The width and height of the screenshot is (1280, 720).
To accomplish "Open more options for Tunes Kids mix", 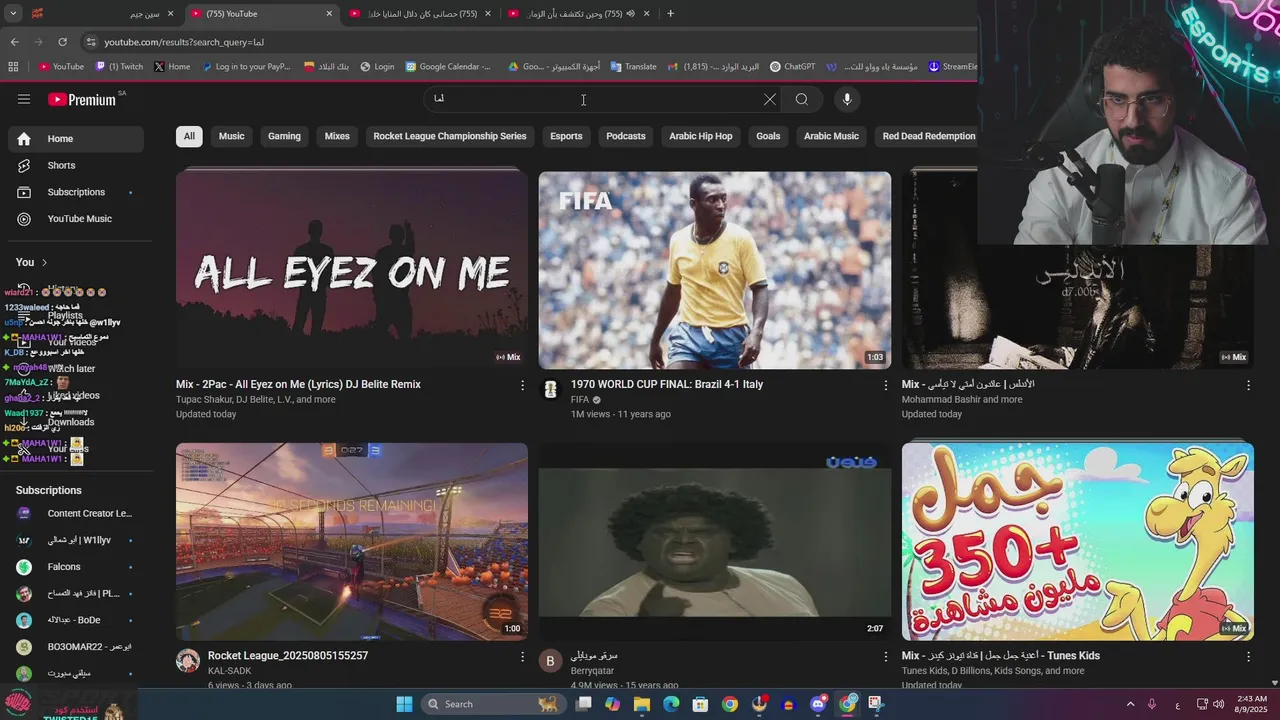I will coord(1248,656).
